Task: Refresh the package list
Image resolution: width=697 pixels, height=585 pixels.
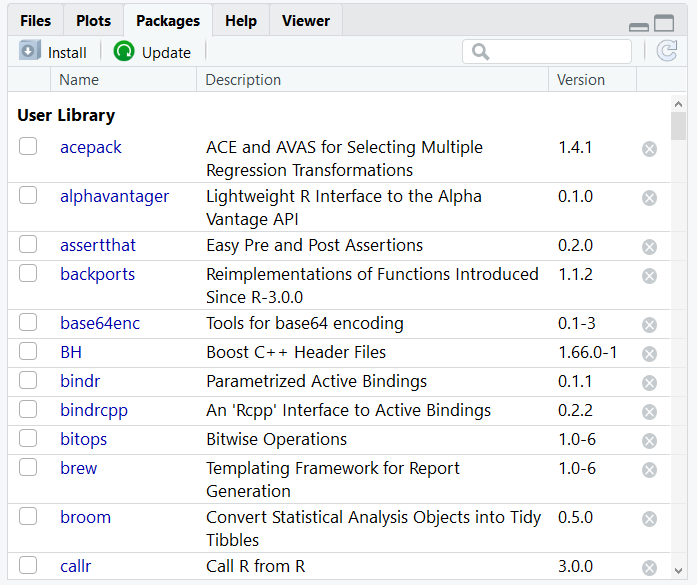Action: click(667, 52)
